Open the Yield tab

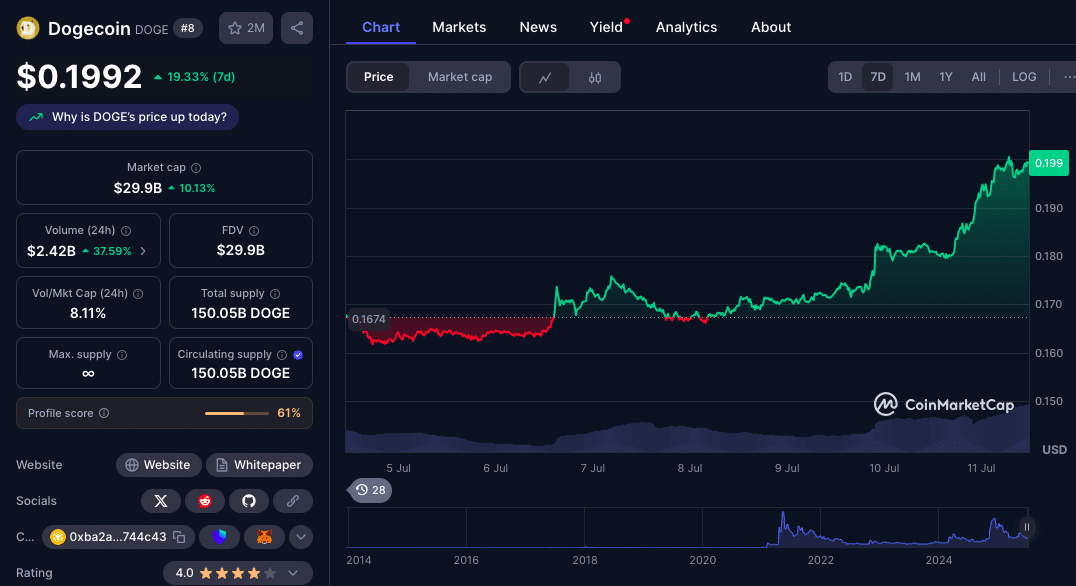click(x=607, y=27)
